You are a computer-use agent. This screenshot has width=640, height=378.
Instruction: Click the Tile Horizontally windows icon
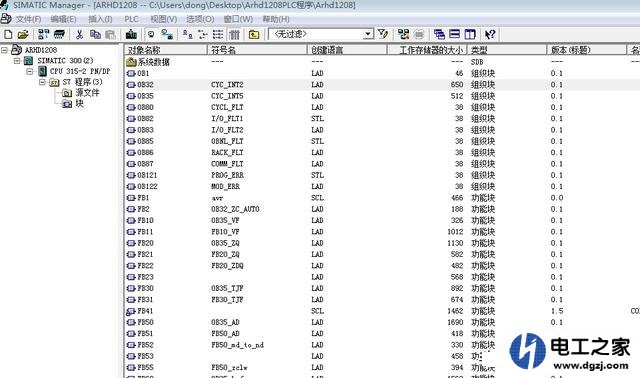coord(455,34)
